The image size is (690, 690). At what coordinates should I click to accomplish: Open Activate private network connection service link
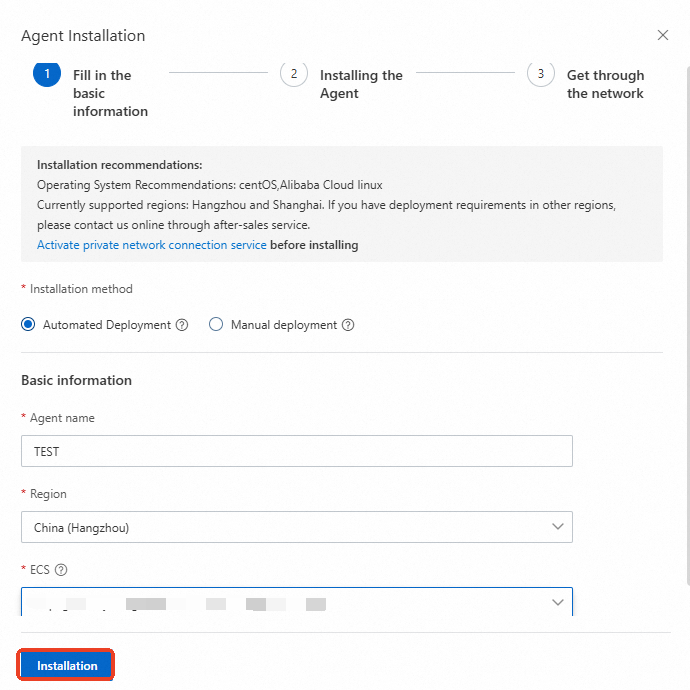152,245
